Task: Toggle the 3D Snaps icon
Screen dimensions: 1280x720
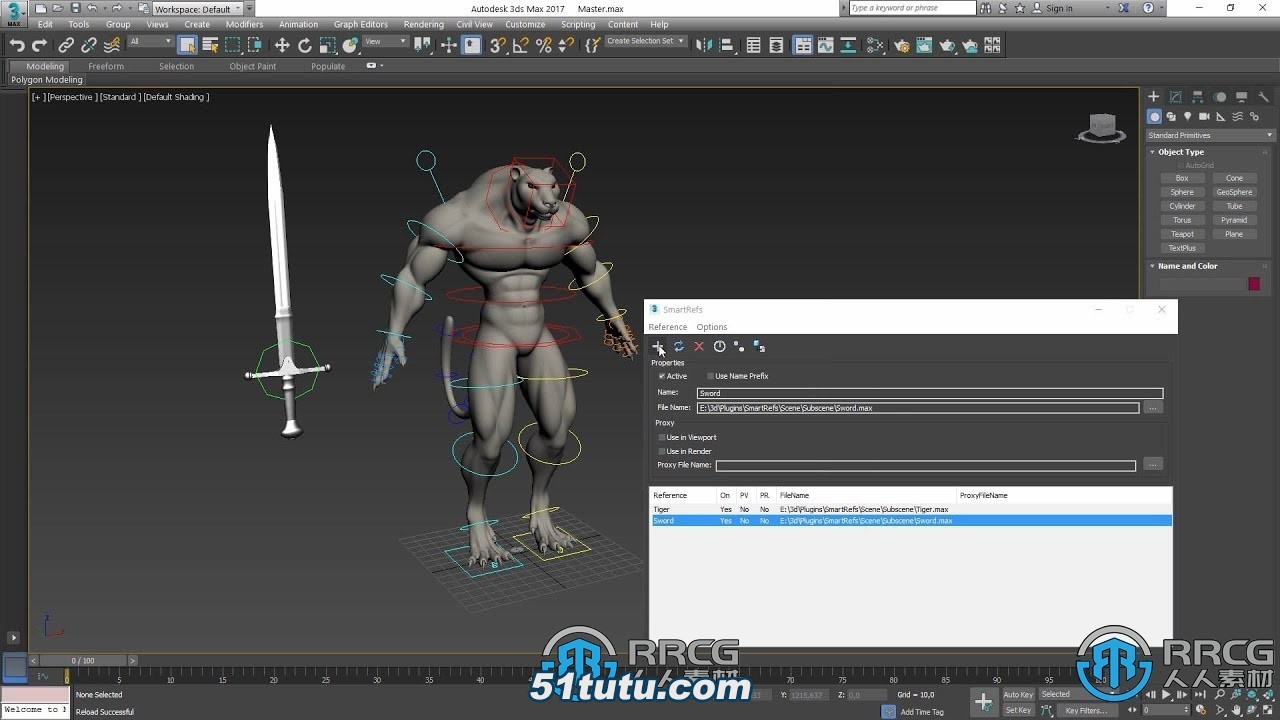Action: click(498, 45)
